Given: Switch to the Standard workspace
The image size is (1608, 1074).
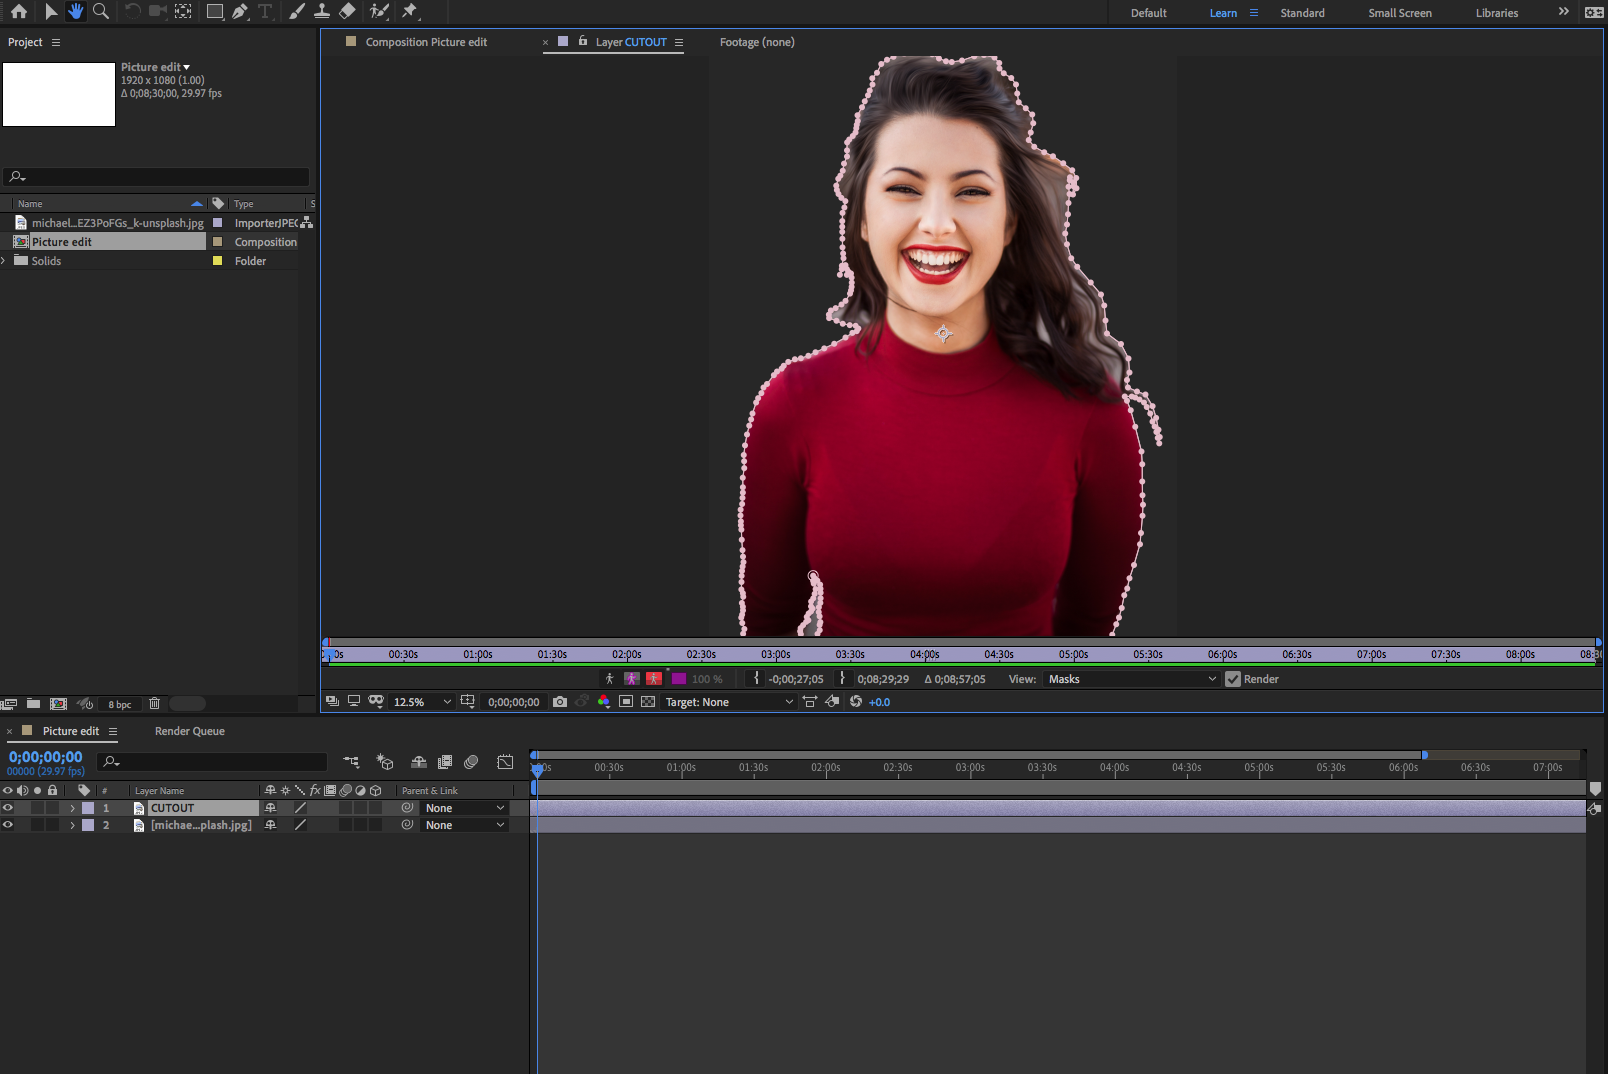Looking at the screenshot, I should click(x=1302, y=13).
